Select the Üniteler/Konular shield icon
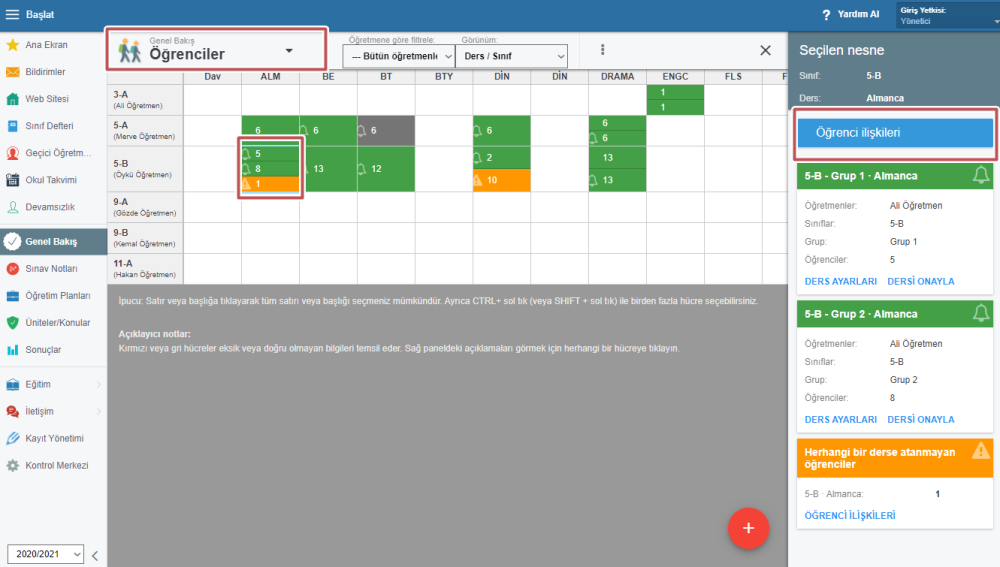1000x567 pixels. coord(12,323)
